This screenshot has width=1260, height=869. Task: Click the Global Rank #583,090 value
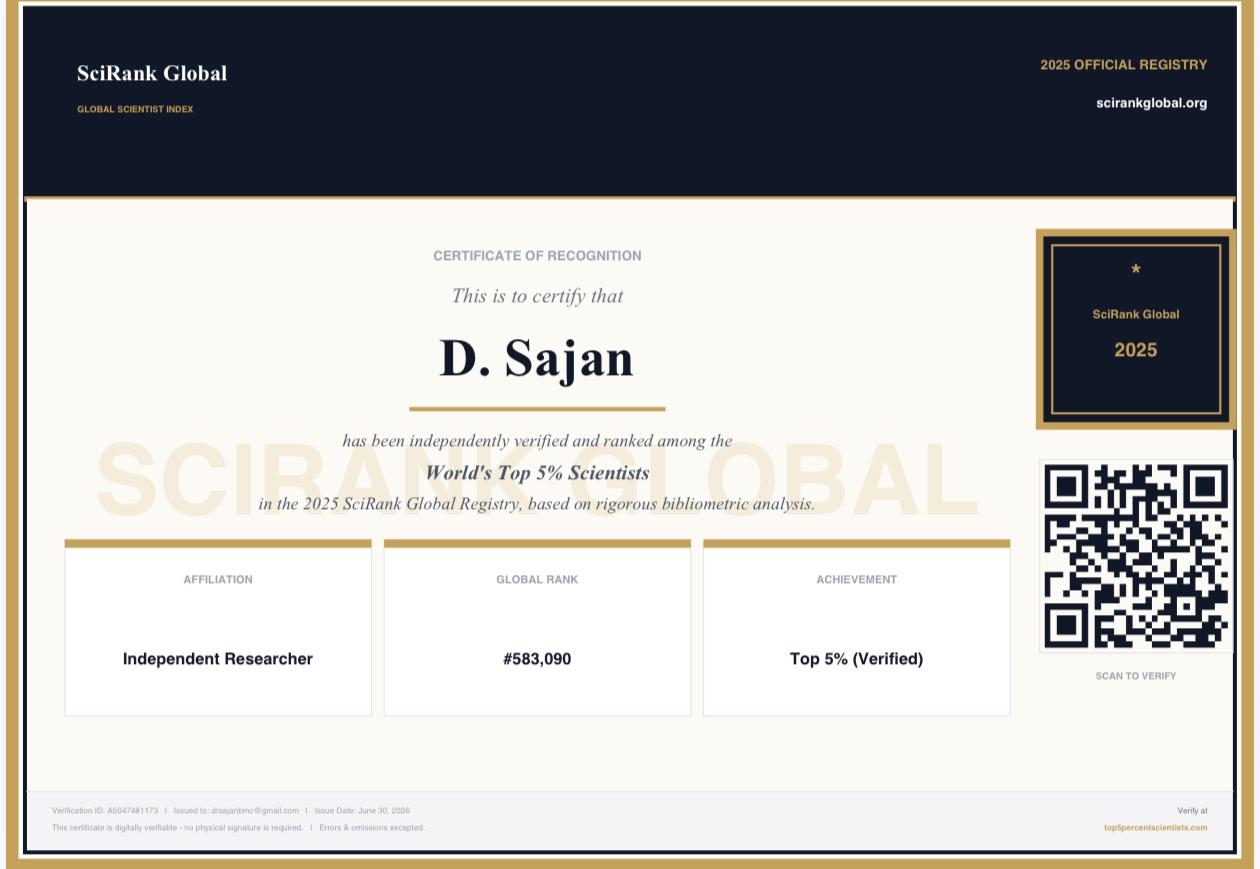coord(537,659)
